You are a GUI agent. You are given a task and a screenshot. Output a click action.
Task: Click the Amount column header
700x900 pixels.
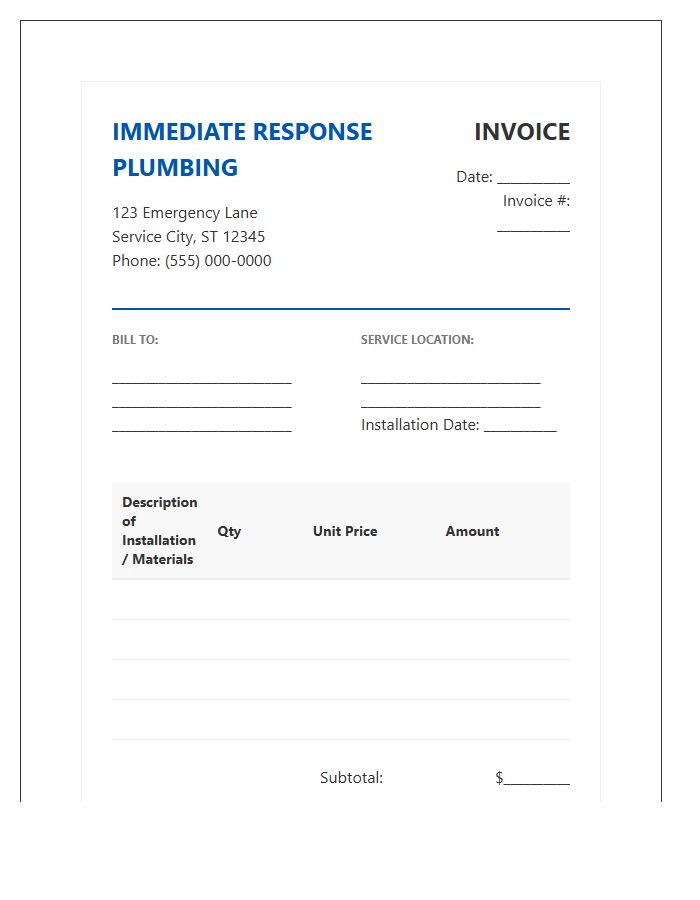point(472,532)
